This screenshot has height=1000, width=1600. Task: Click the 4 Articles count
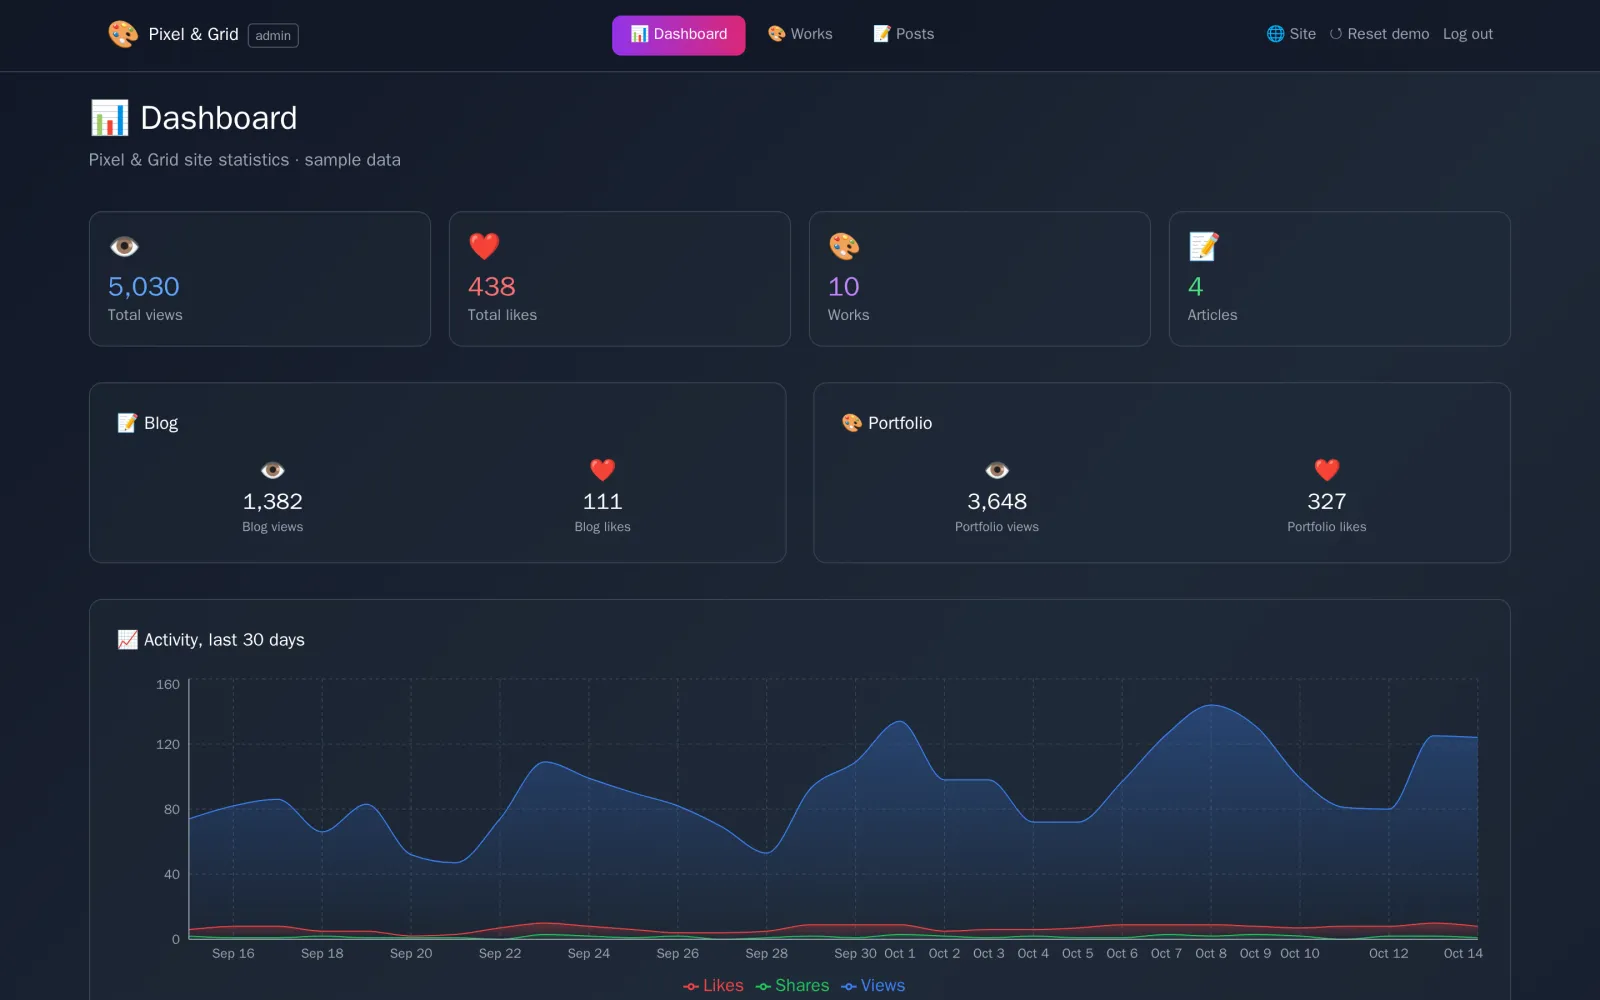click(x=1195, y=287)
